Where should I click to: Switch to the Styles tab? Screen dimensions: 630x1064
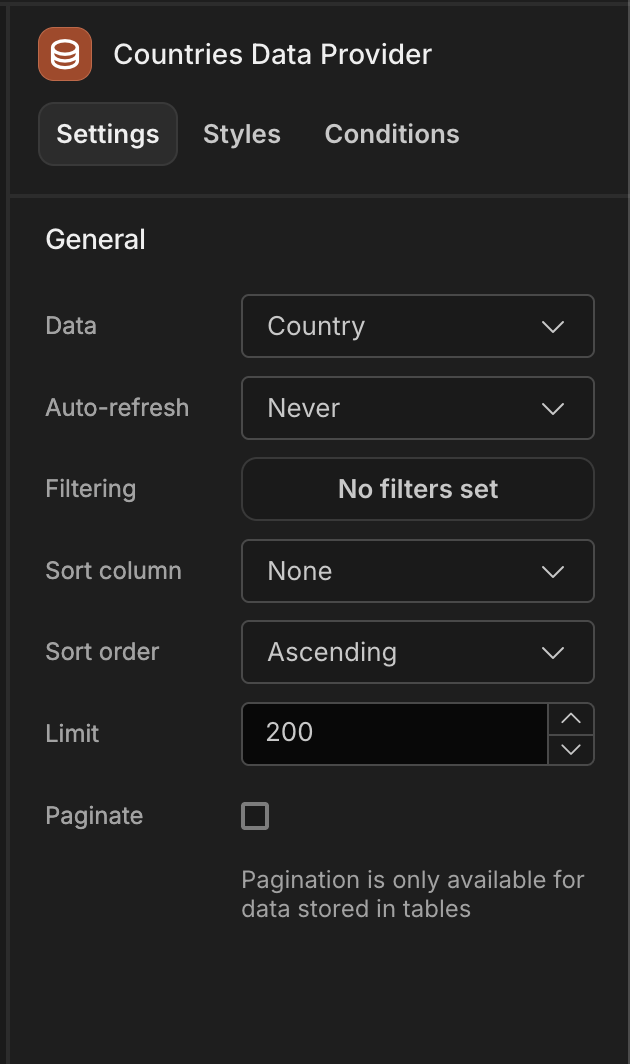tap(242, 134)
